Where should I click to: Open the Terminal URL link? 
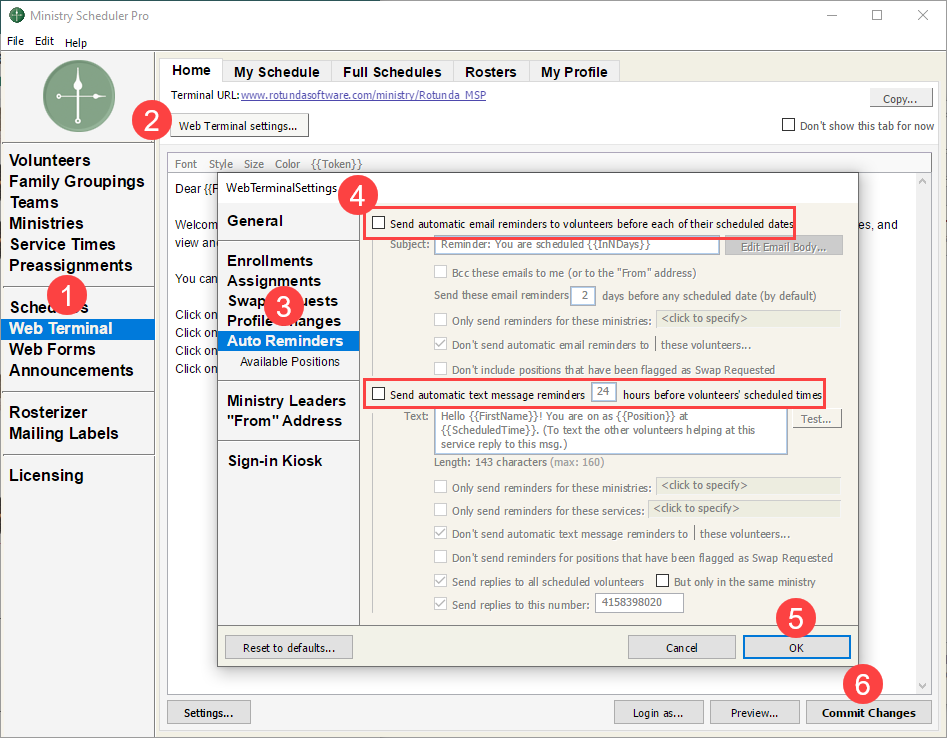point(363,96)
